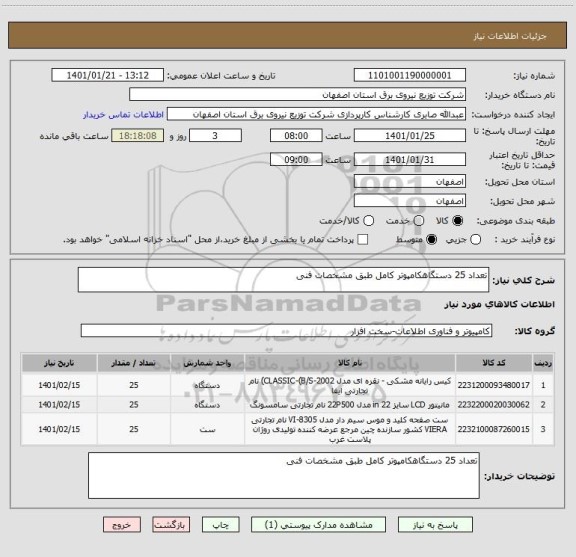The image size is (576, 557).
Task: Click the VI-8305 keyboard and mouse item name
Action: [350, 429]
